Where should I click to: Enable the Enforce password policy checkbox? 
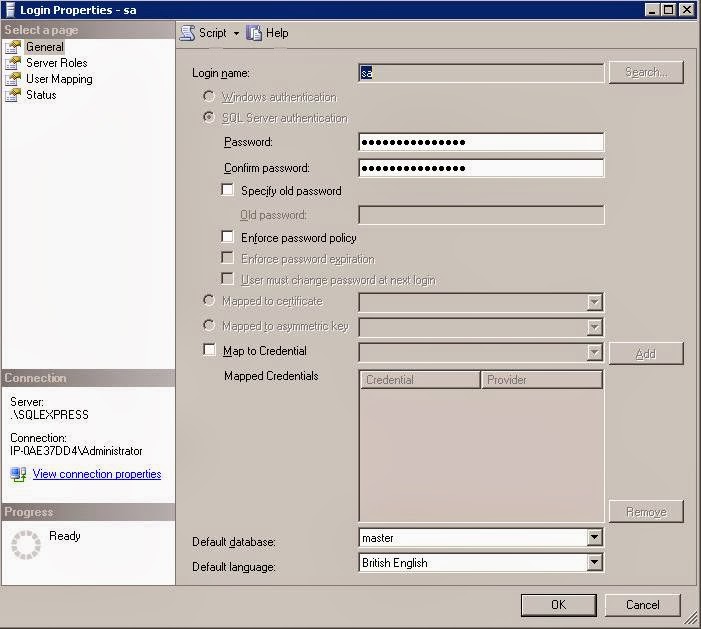(227, 236)
